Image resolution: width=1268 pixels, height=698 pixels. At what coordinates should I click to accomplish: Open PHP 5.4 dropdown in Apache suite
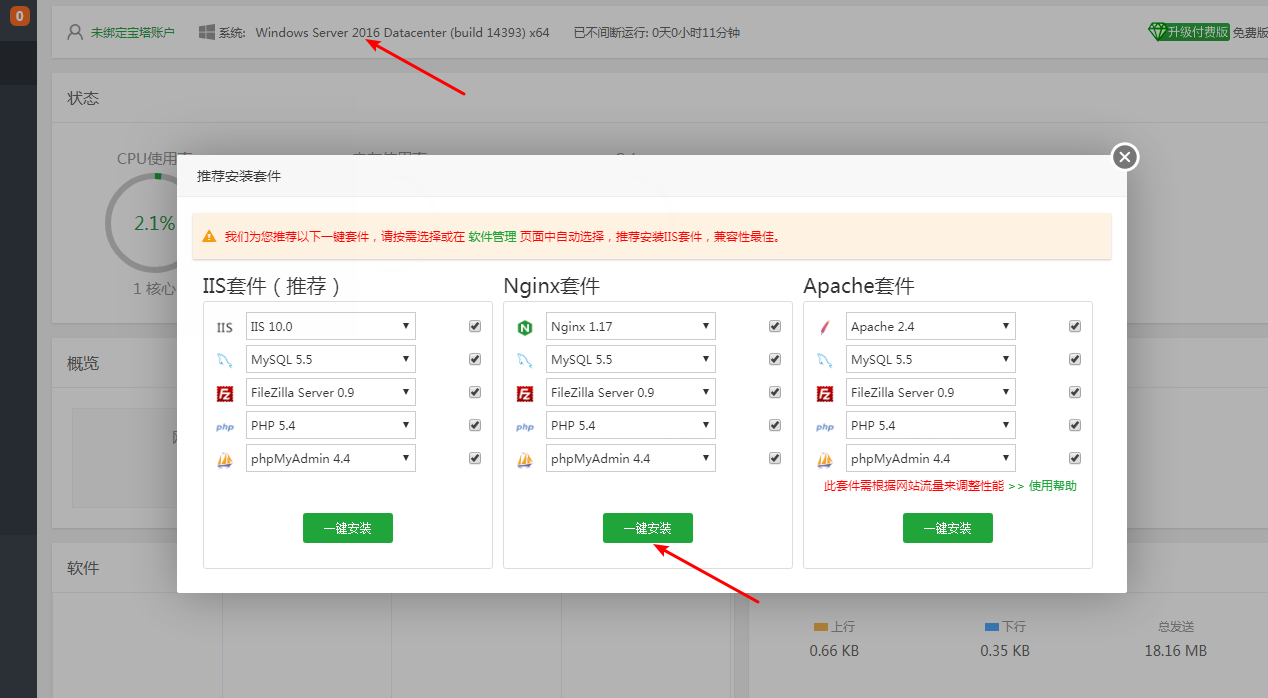[x=931, y=425]
